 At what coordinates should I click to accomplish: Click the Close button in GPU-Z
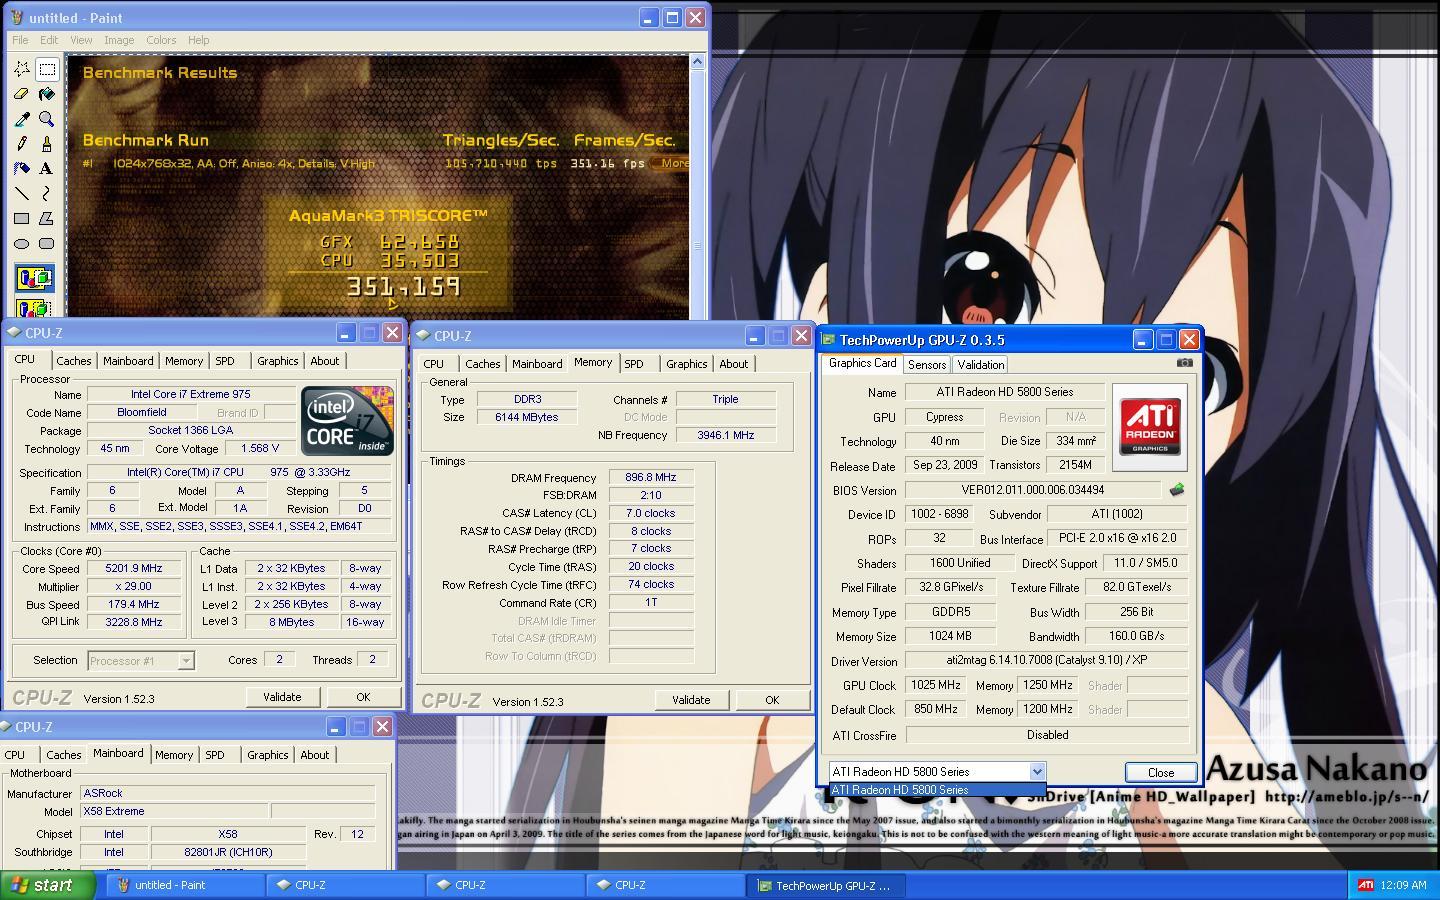point(1161,772)
